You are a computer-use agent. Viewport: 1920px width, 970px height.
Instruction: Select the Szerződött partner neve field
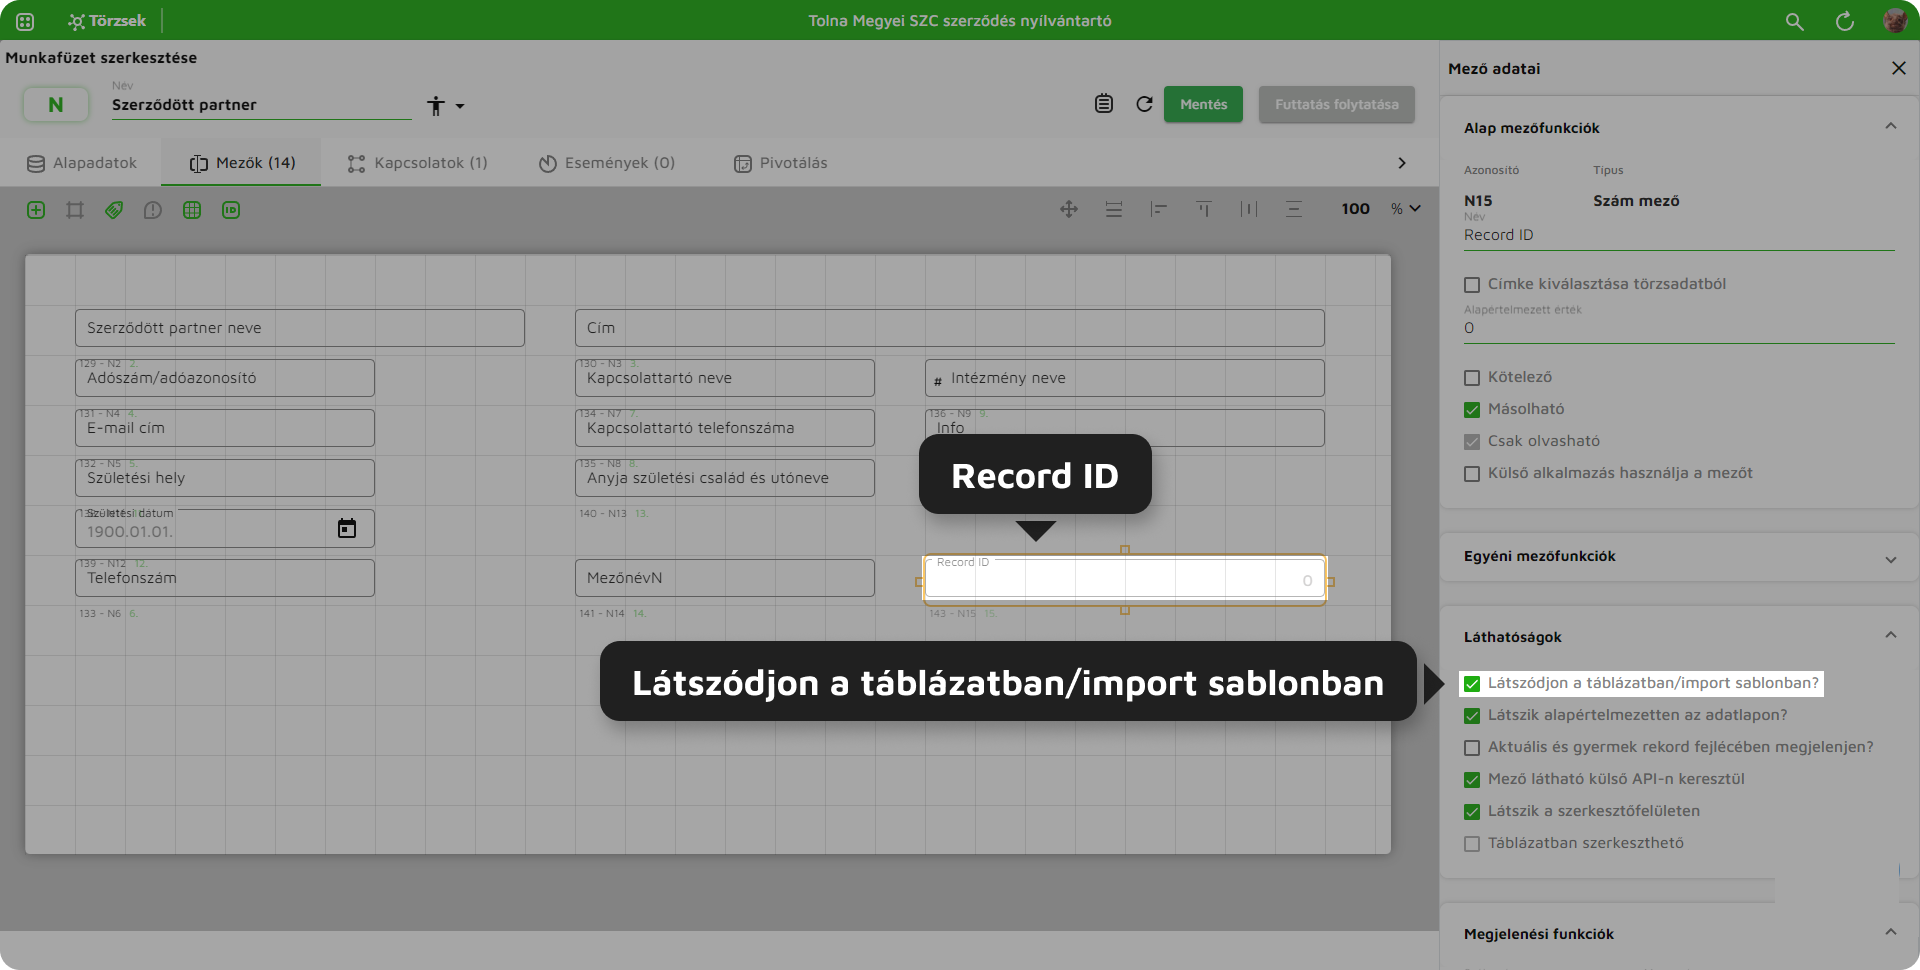pos(300,328)
